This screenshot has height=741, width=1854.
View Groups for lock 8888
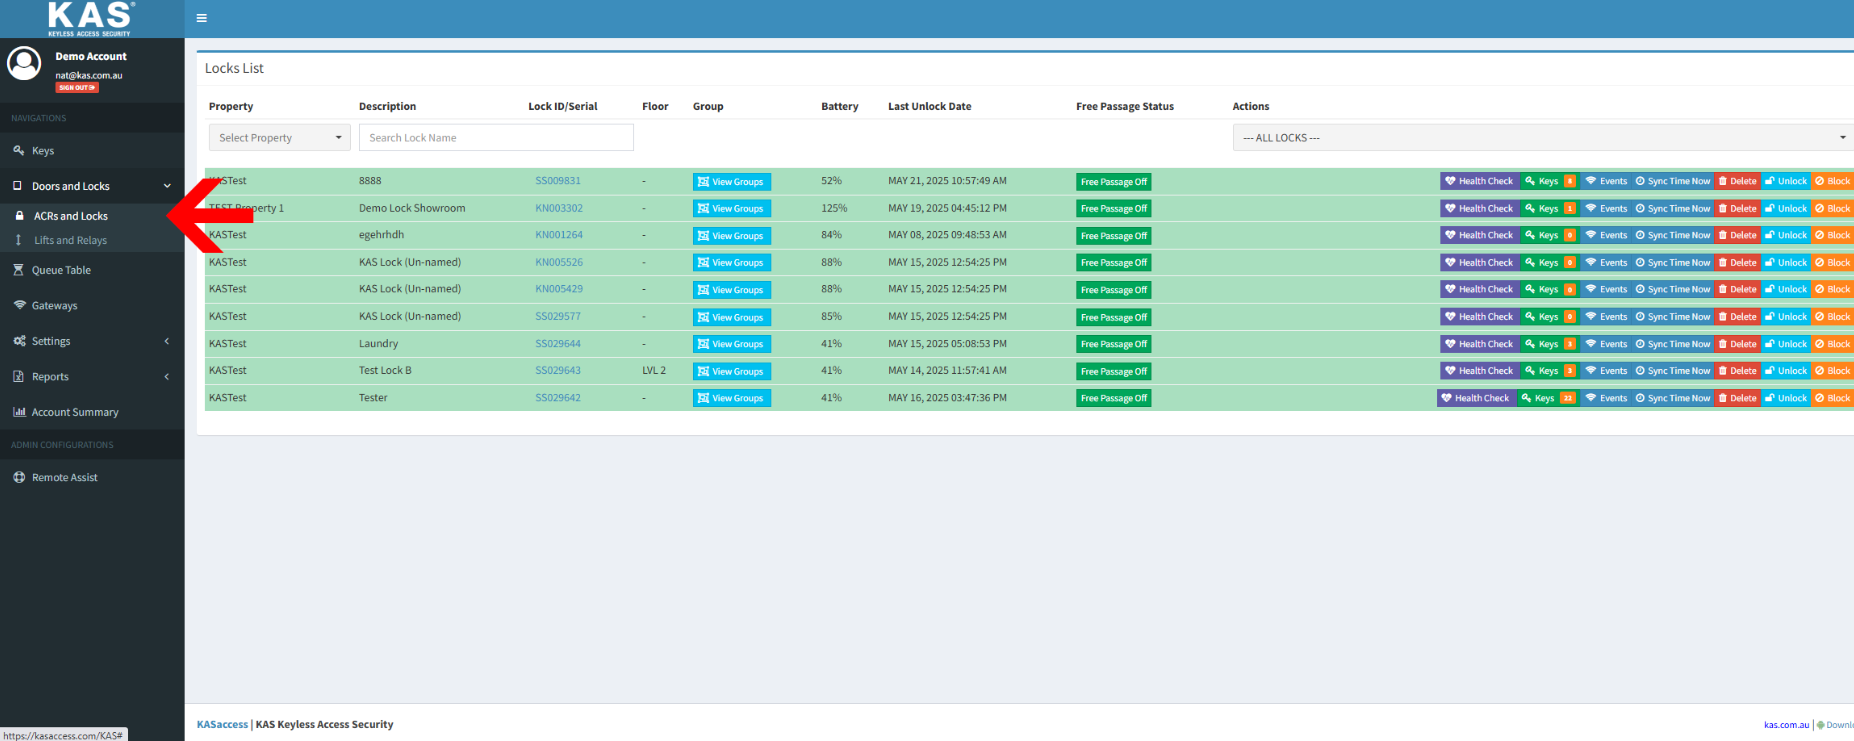coord(732,182)
